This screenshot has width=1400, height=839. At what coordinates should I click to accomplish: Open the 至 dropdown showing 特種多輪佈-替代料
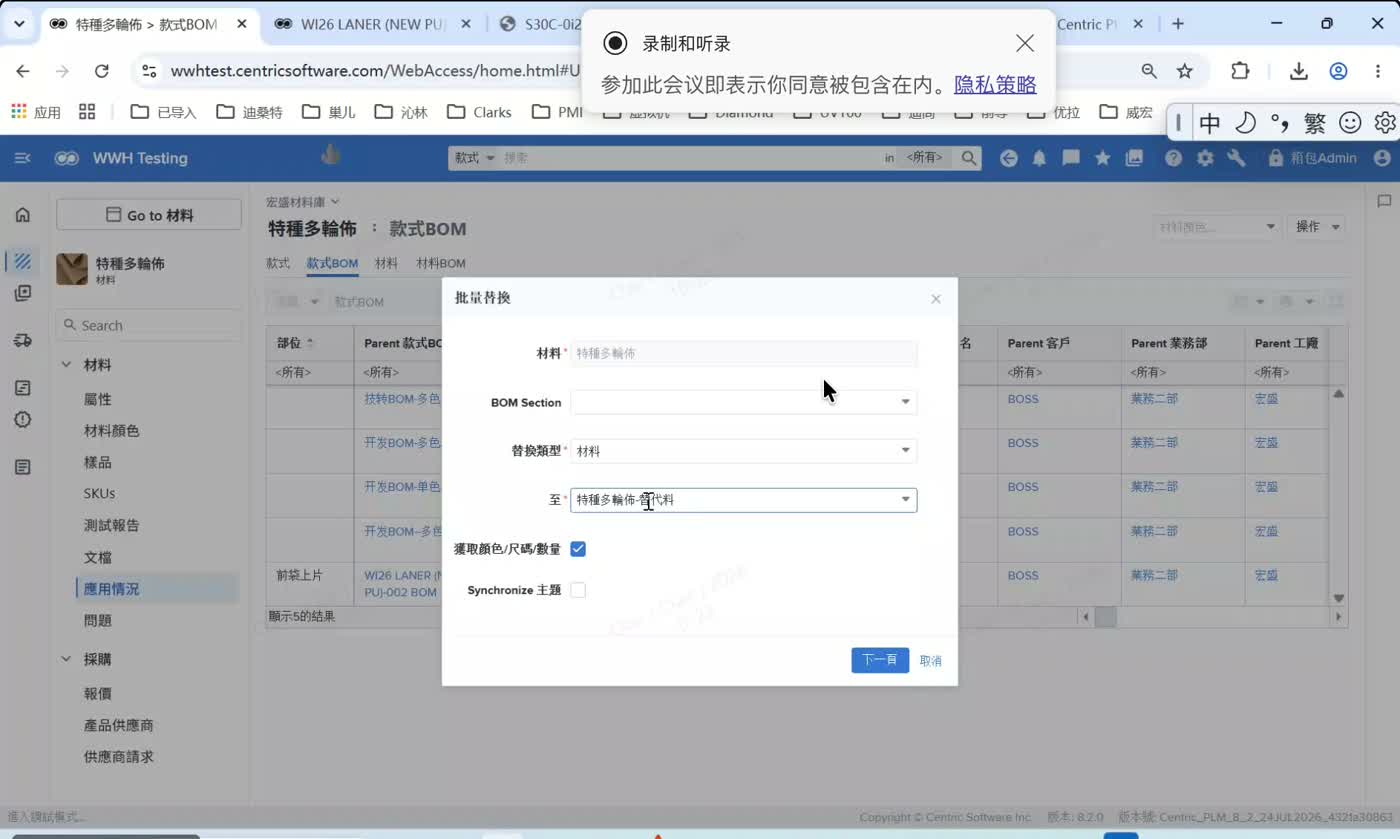pyautogui.click(x=743, y=500)
